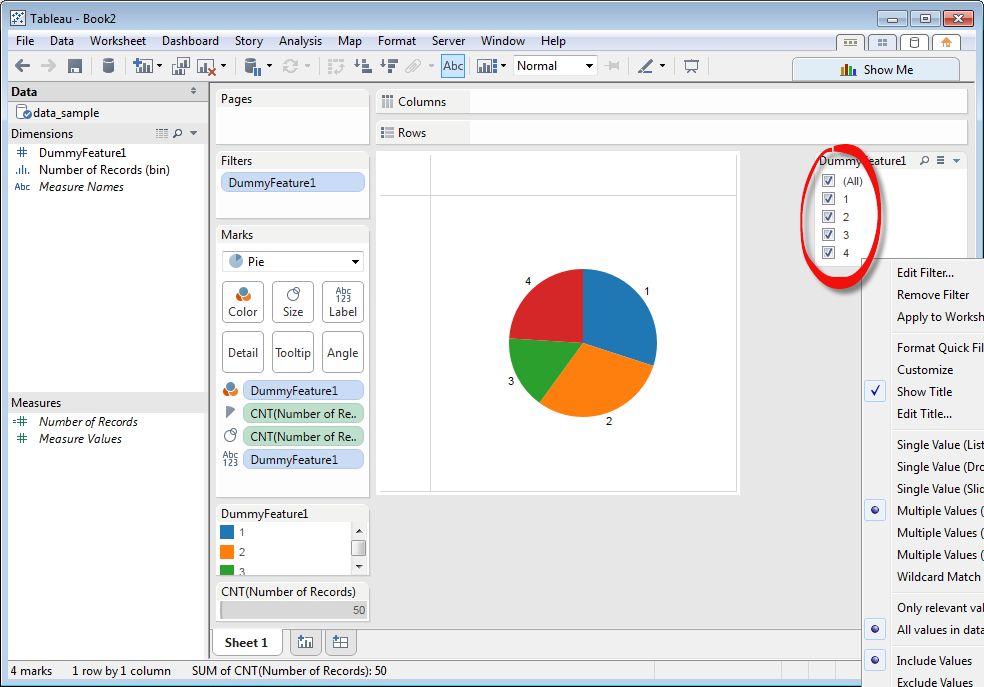
Task: Click the highlight pen toolbar icon
Action: pos(646,66)
